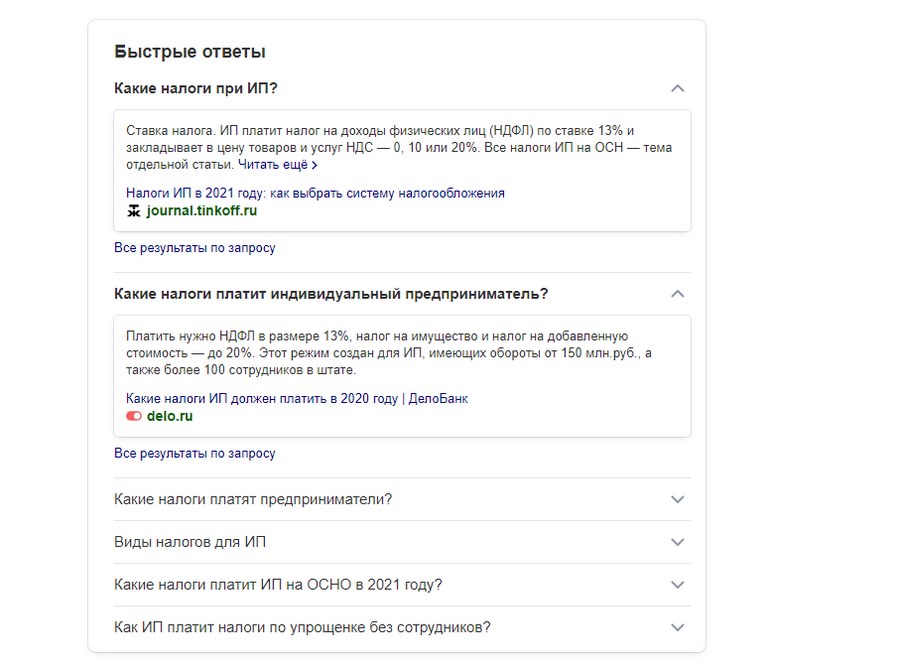This screenshot has width=900, height=668.
Task: Collapse the "Какие налоги при ИП?" answer
Action: pos(678,88)
